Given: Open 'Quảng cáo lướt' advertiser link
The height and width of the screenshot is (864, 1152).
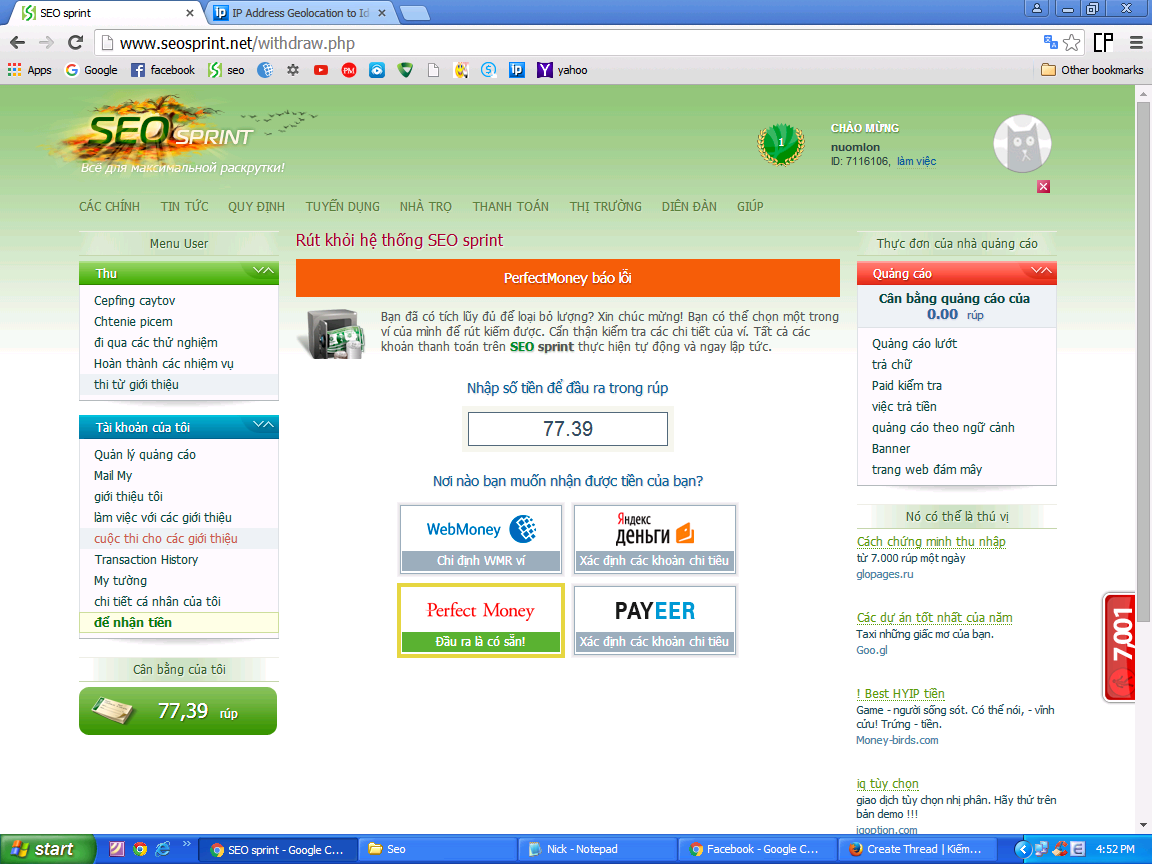Looking at the screenshot, I should 914,344.
